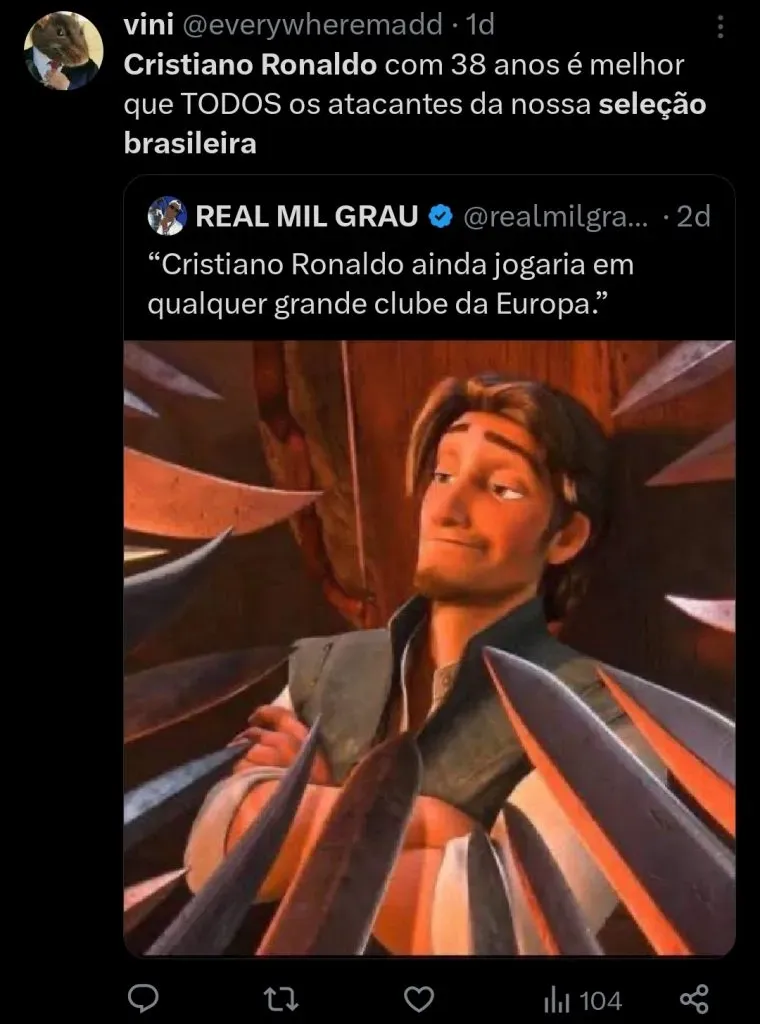Click the 1d timestamp on vini's tweet
The image size is (760, 1024).
(479, 26)
